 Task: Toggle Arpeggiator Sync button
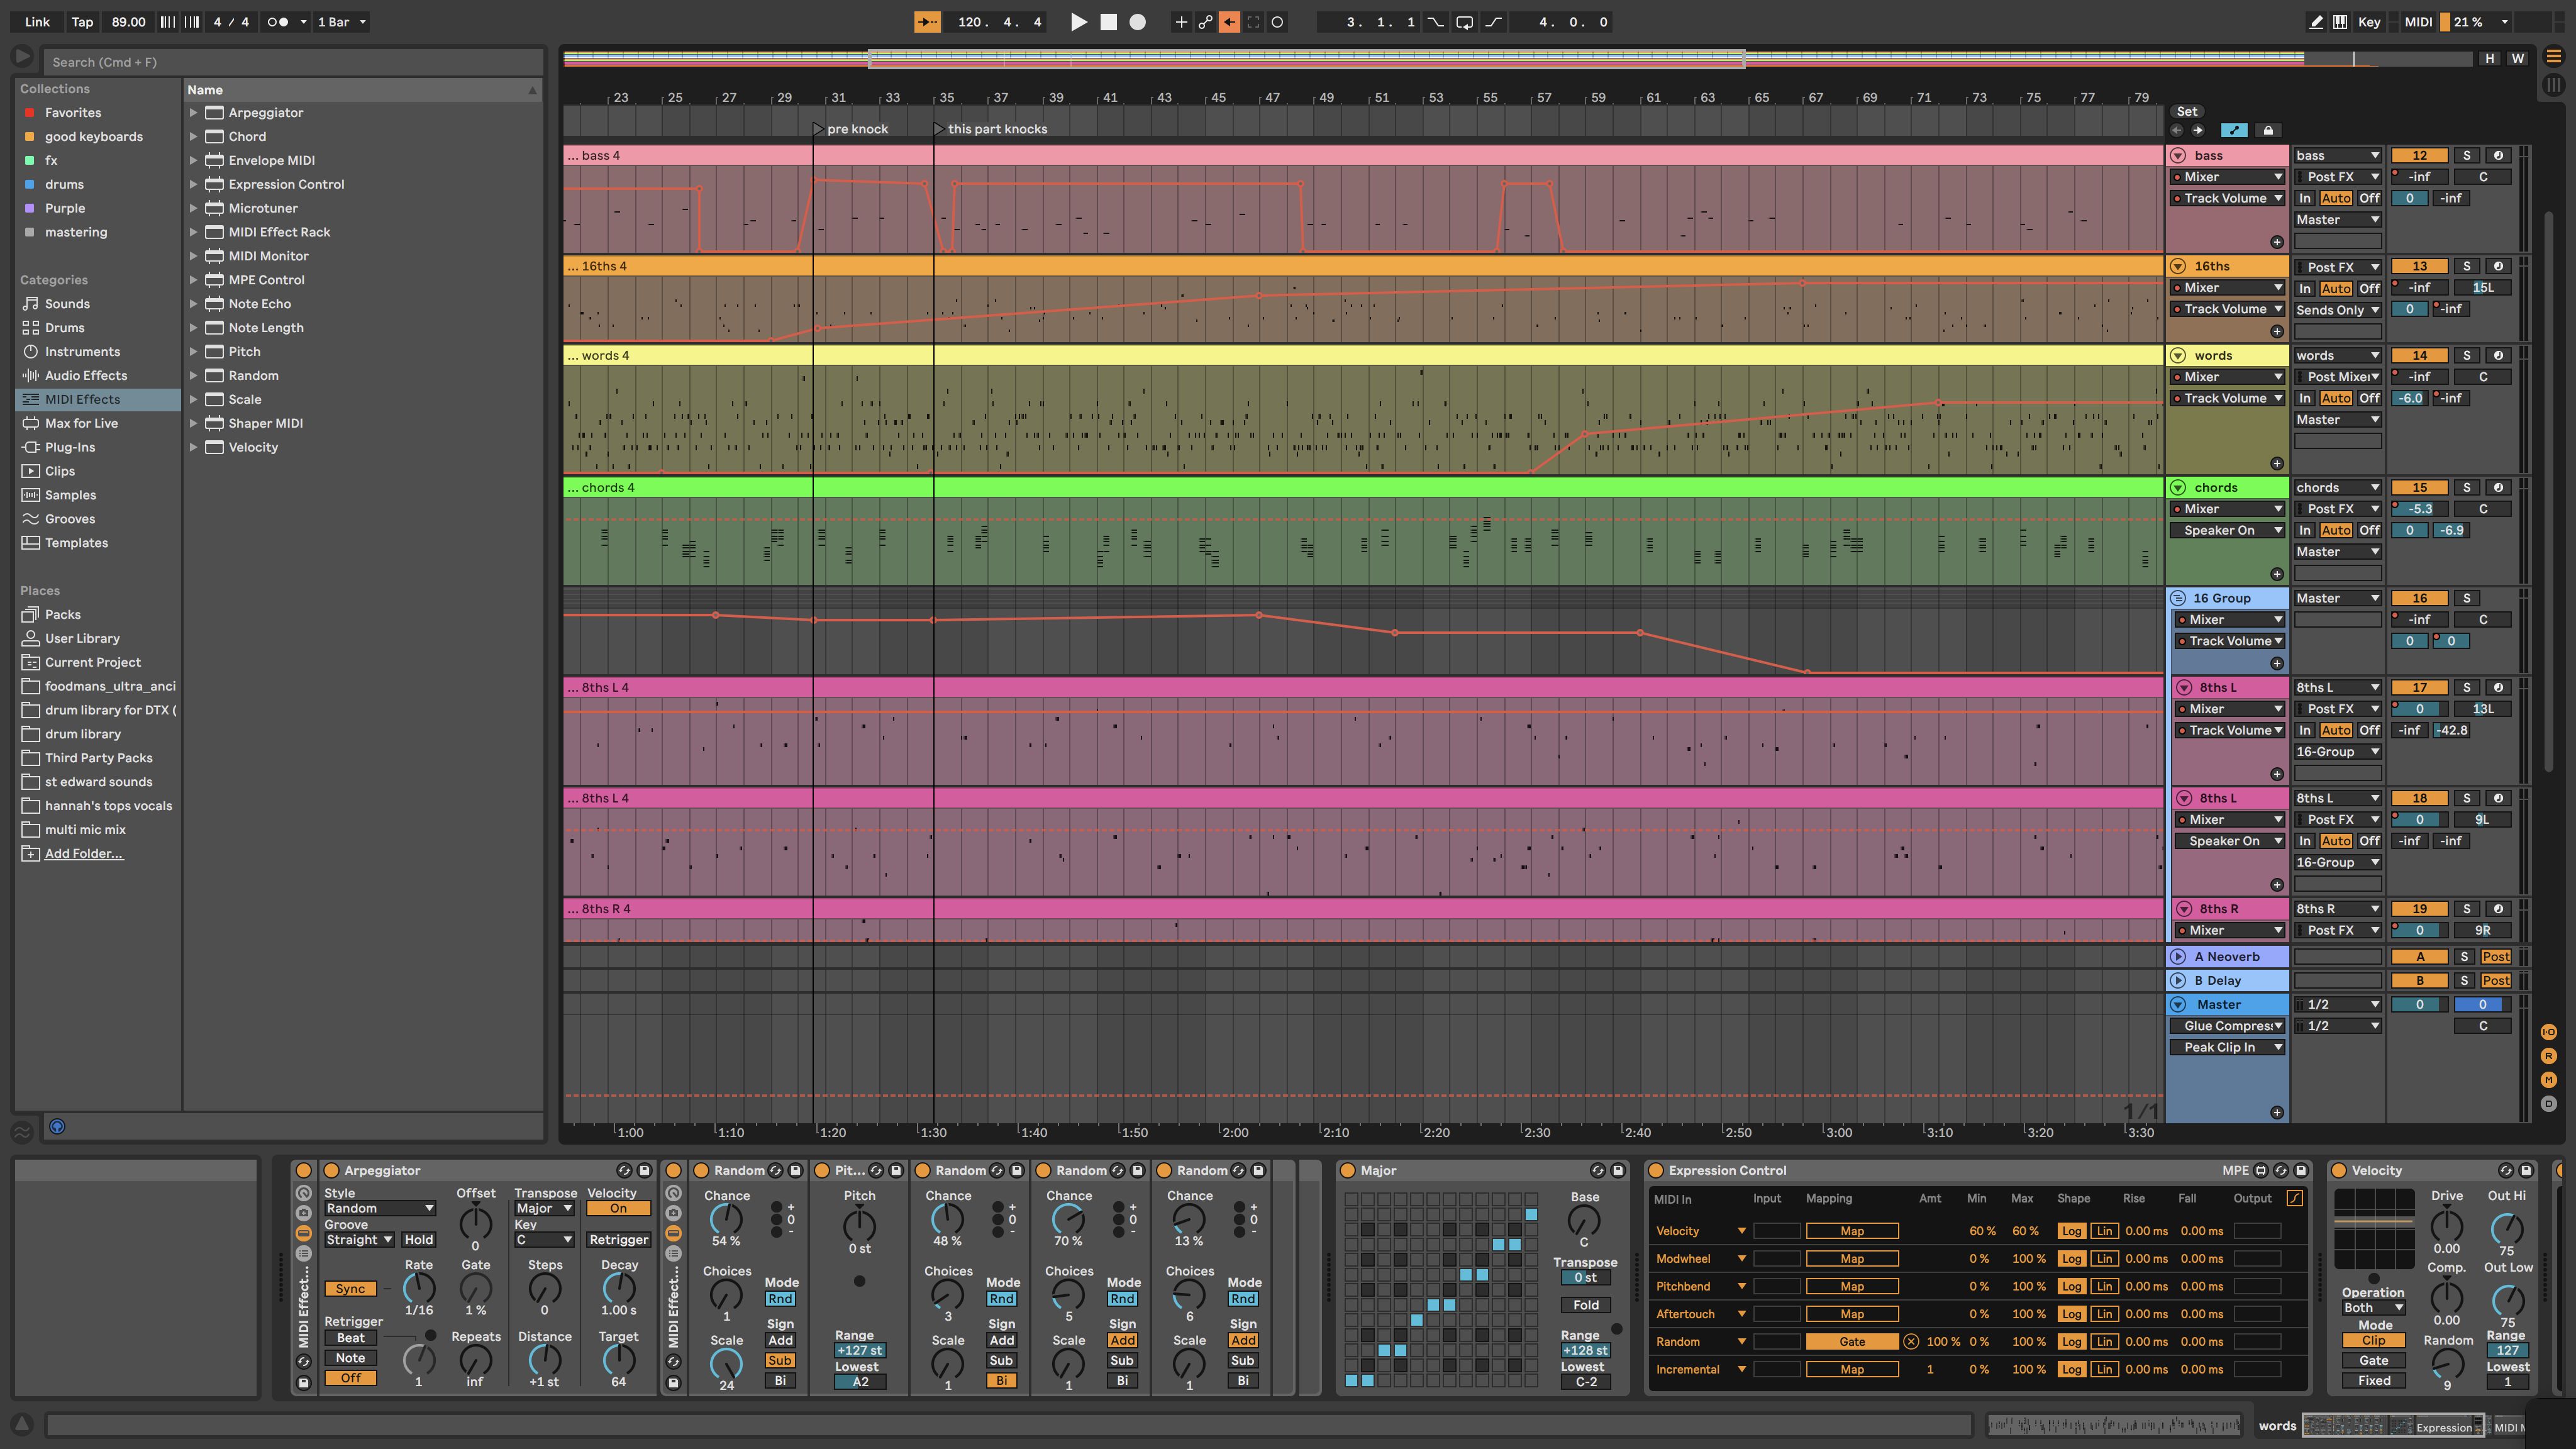pos(350,1290)
